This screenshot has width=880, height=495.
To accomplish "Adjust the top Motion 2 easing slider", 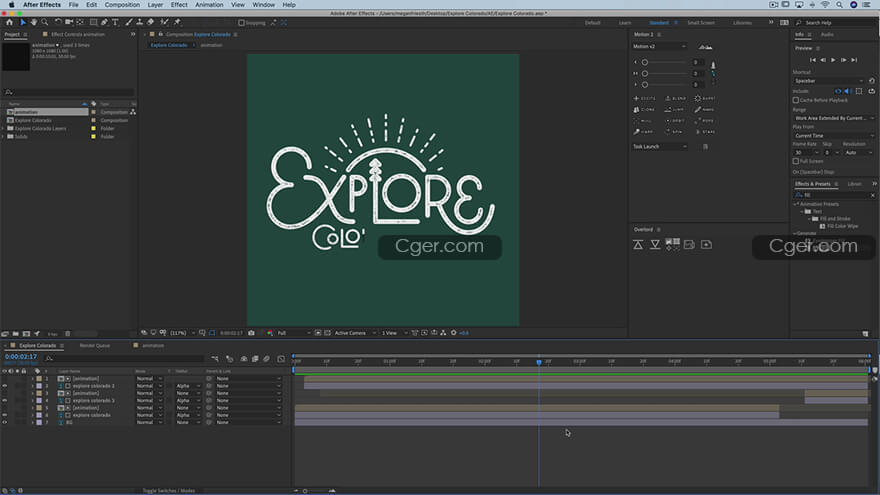I will (645, 62).
